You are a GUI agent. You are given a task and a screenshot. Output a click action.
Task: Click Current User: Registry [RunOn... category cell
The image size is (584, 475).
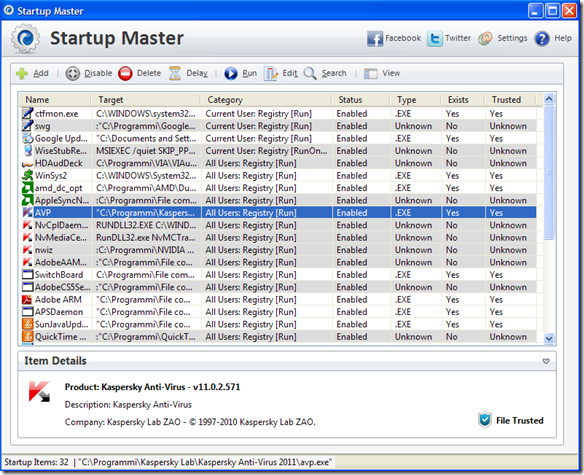click(x=266, y=151)
